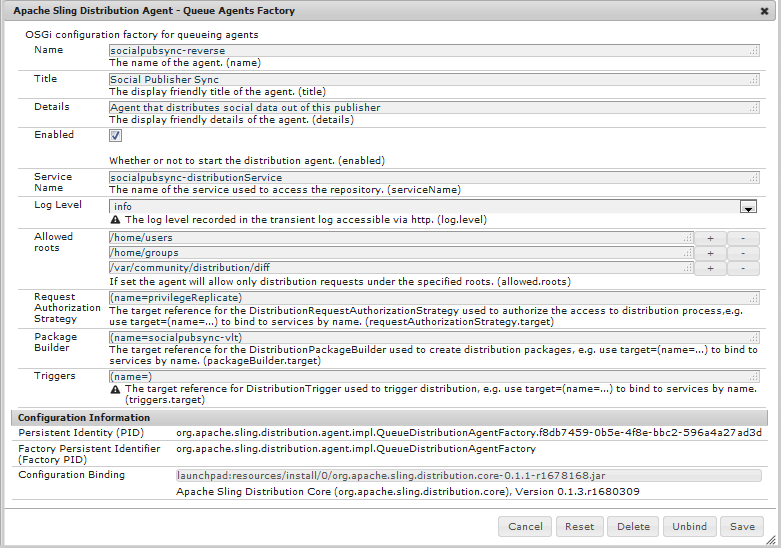
Task: Add row after /home/groups allowed root
Action: pyautogui.click(x=710, y=254)
